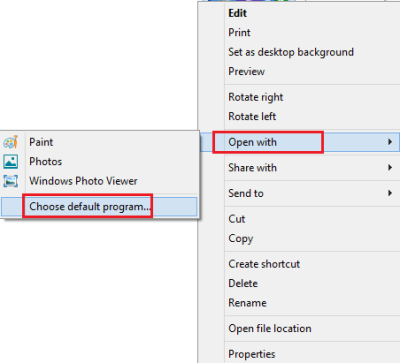This screenshot has width=400, height=363.
Task: Expand the Send to submenu arrow
Action: 390,193
